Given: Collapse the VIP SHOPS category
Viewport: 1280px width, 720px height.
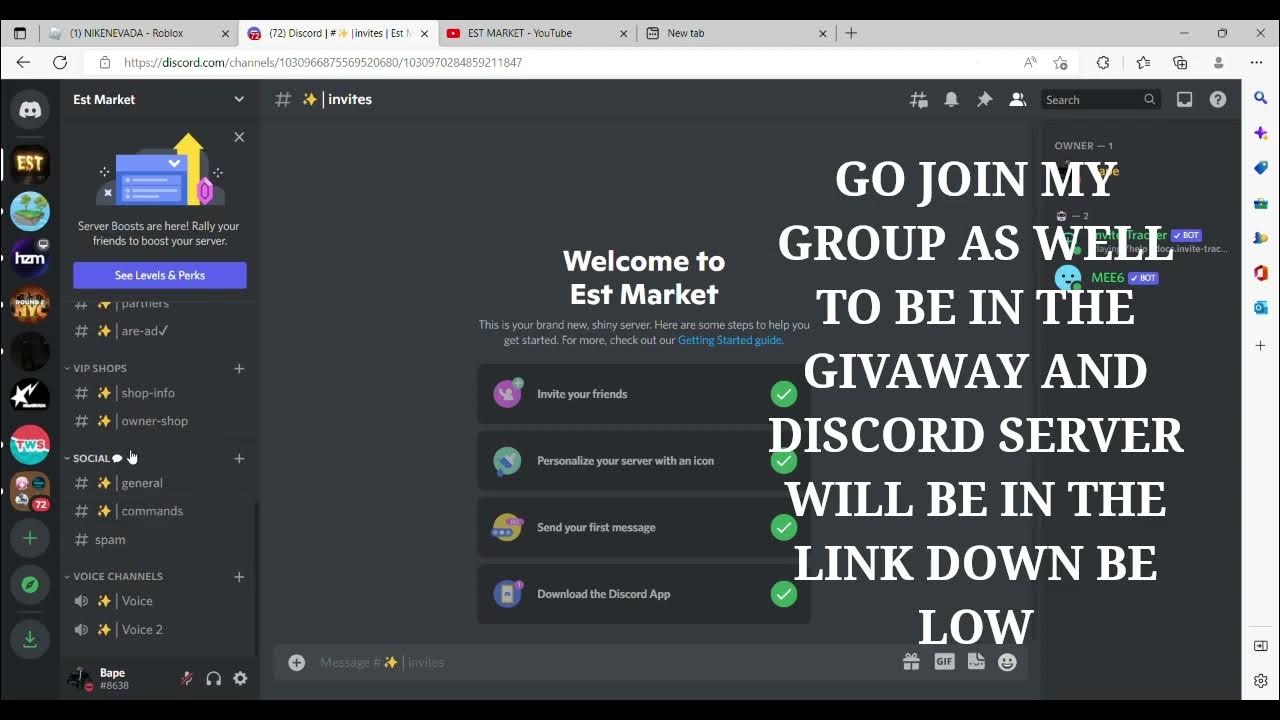Looking at the screenshot, I should tap(99, 368).
